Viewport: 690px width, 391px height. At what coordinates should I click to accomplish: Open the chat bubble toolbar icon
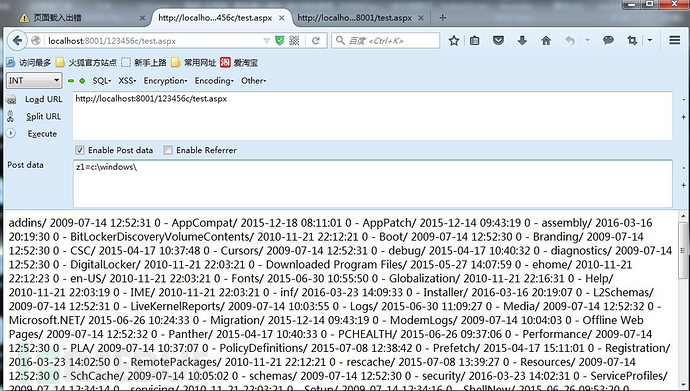[x=608, y=40]
